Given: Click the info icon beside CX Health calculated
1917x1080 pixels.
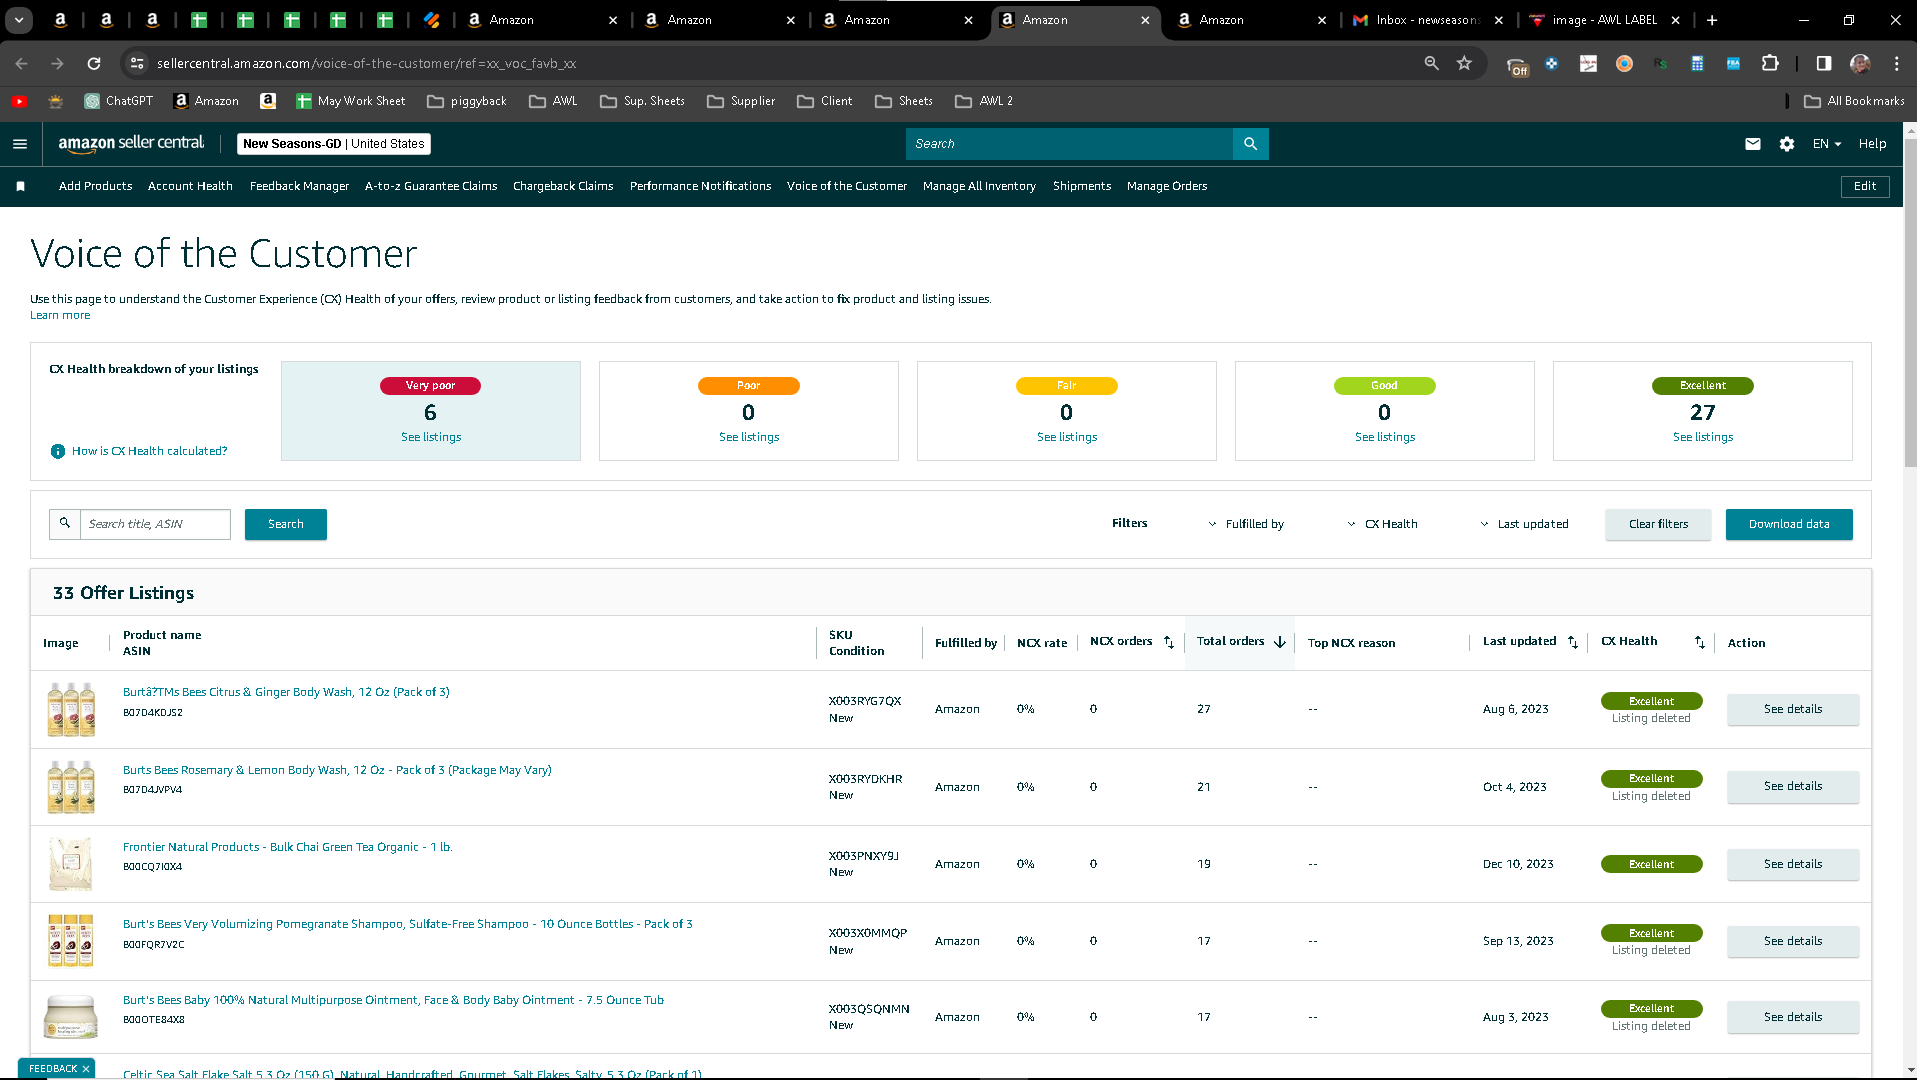Looking at the screenshot, I should click(58, 451).
